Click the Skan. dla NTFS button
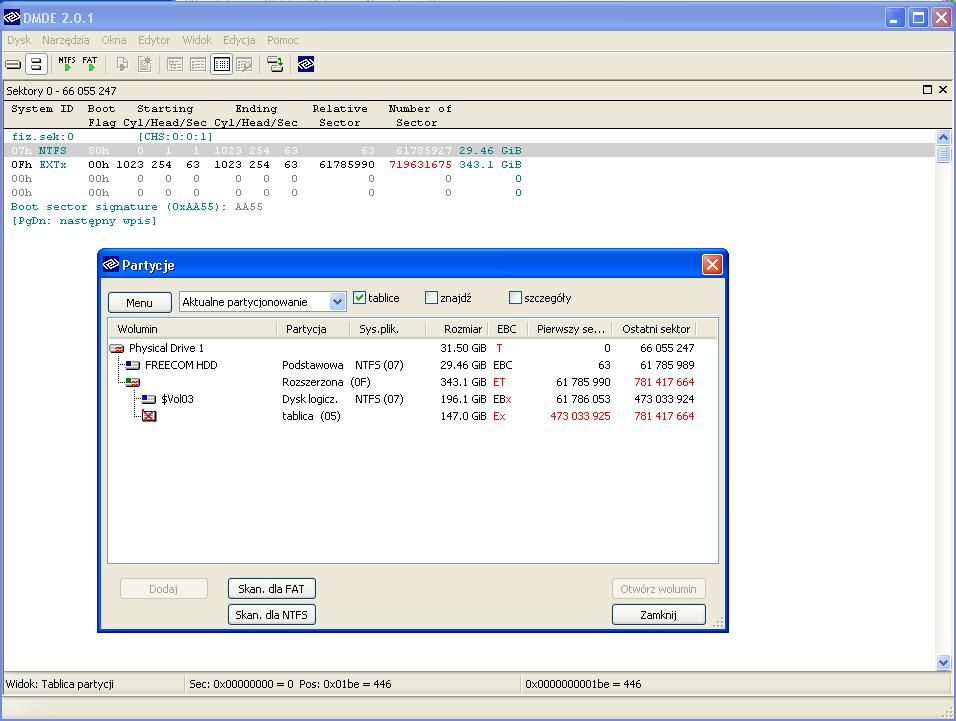 point(271,614)
